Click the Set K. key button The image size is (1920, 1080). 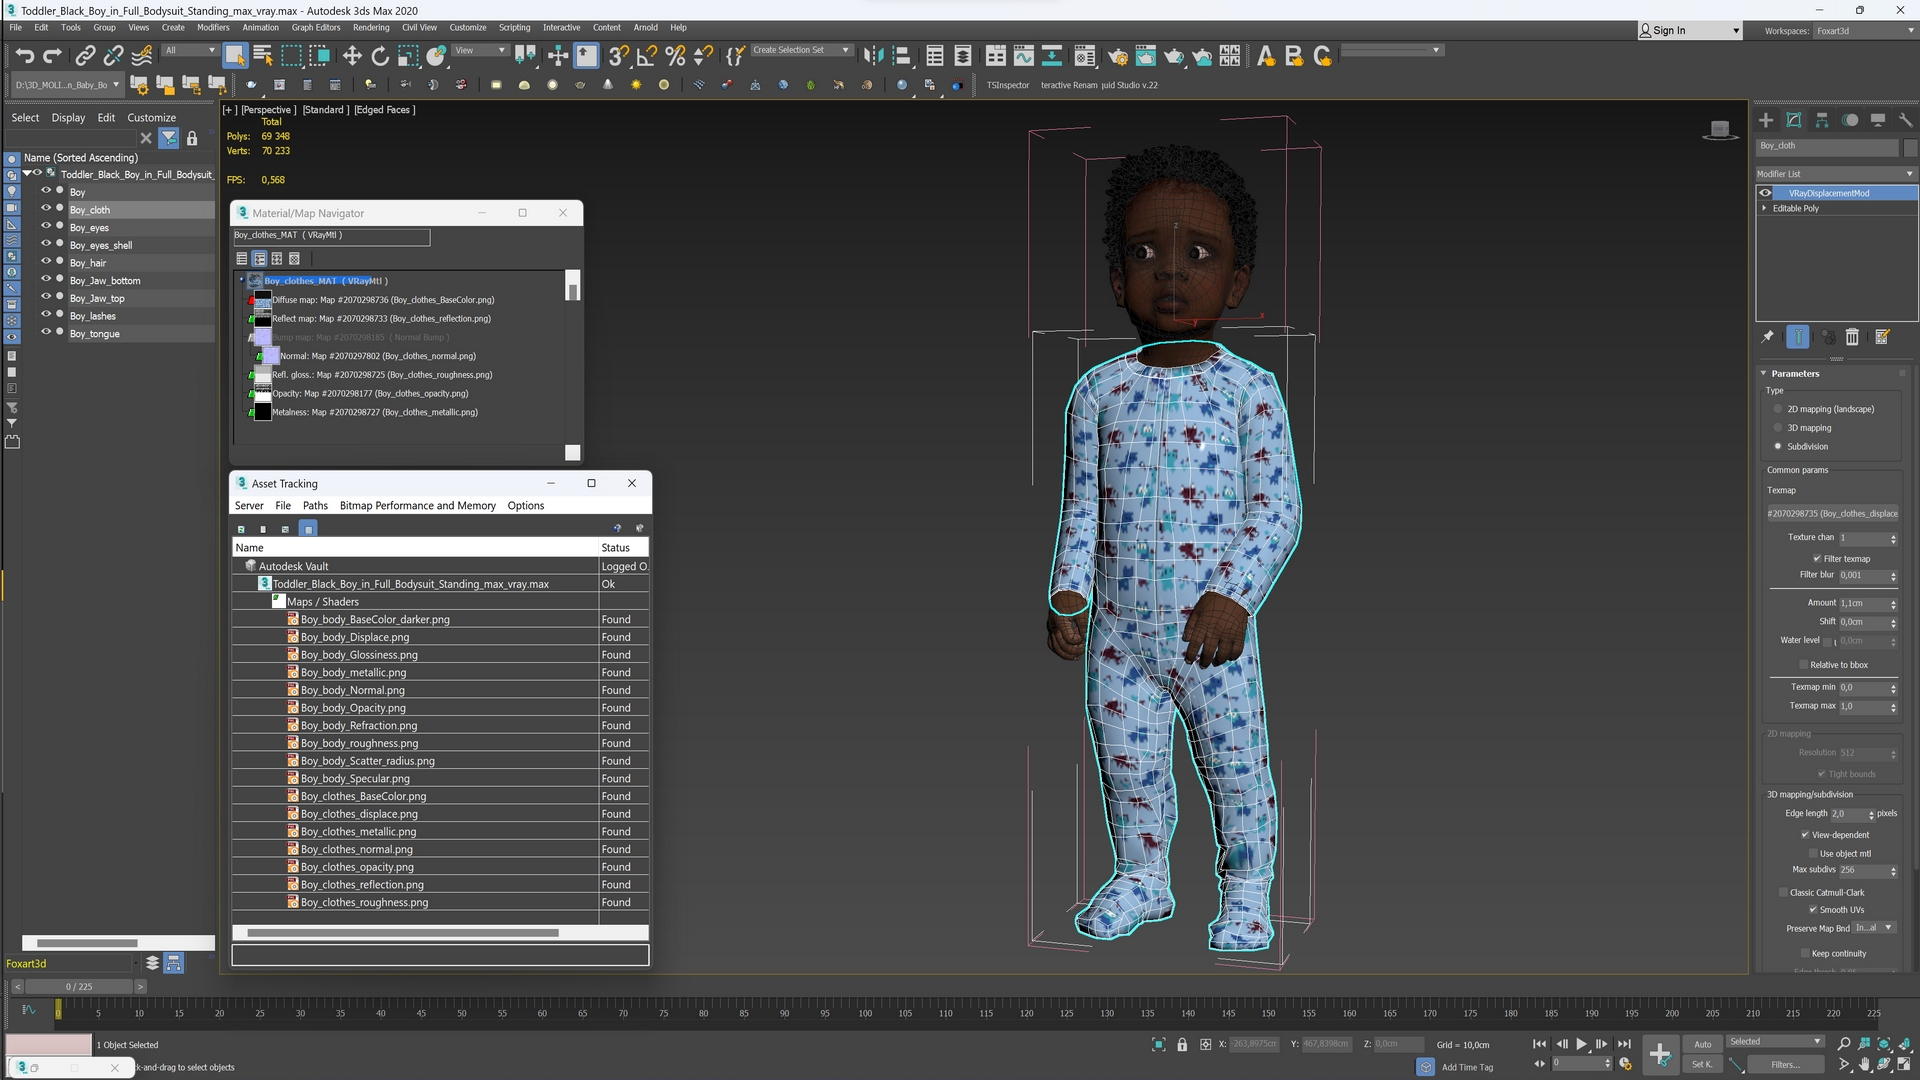[1702, 1065]
